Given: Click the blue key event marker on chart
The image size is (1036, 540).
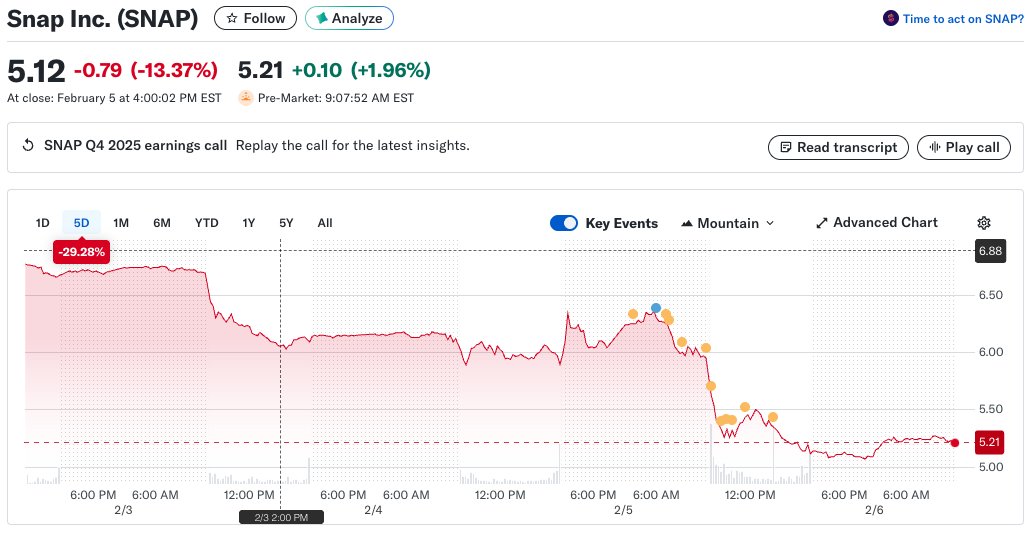Looking at the screenshot, I should [x=655, y=308].
